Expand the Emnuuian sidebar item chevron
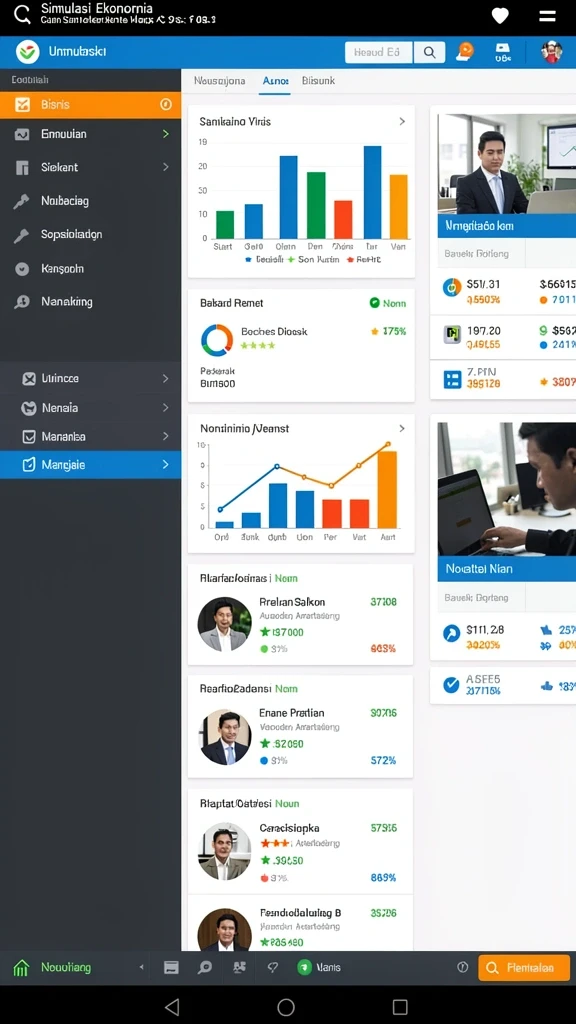Image resolution: width=576 pixels, height=1024 pixels. 166,134
